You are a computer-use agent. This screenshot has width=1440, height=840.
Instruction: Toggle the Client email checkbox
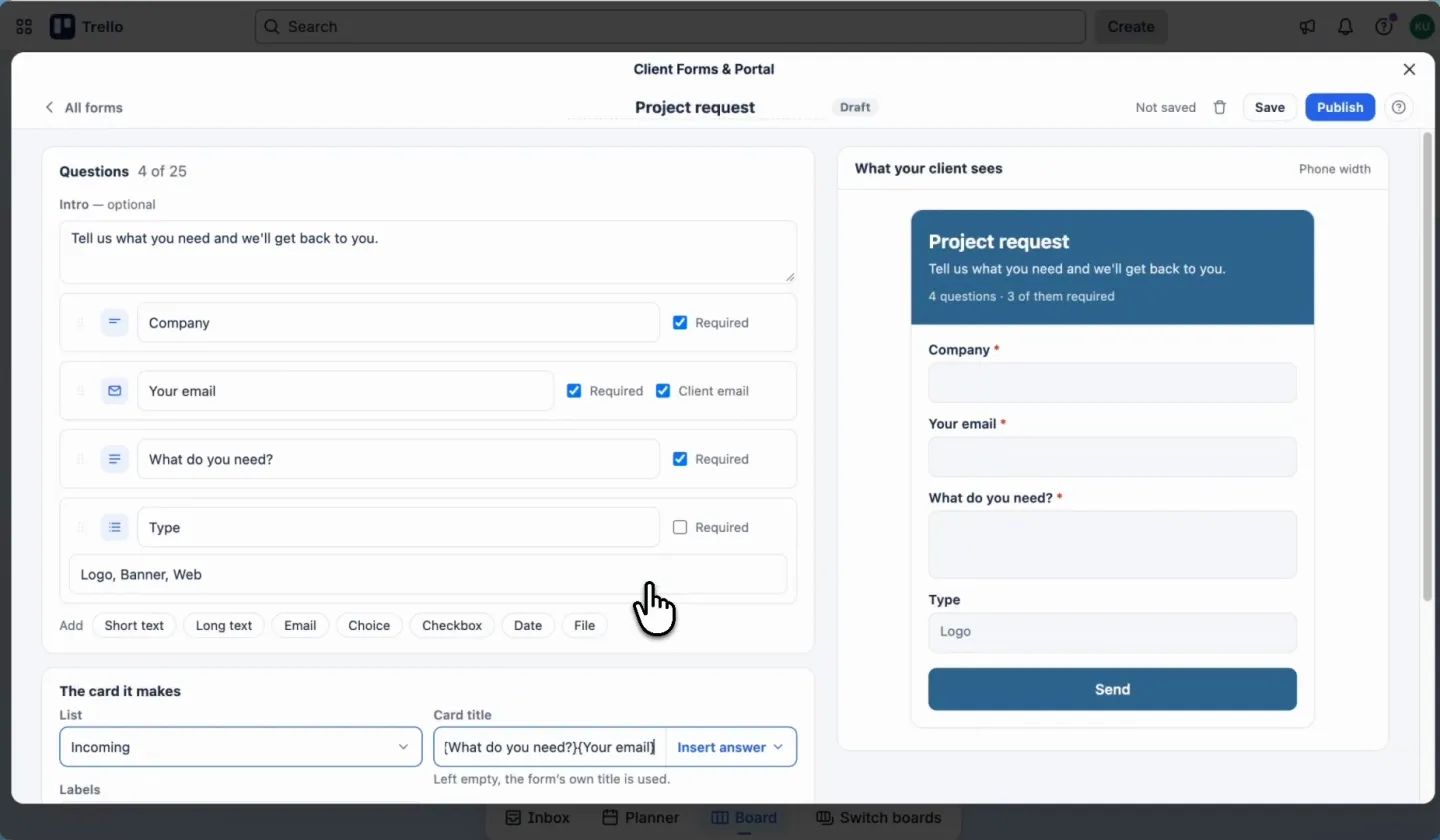click(663, 391)
